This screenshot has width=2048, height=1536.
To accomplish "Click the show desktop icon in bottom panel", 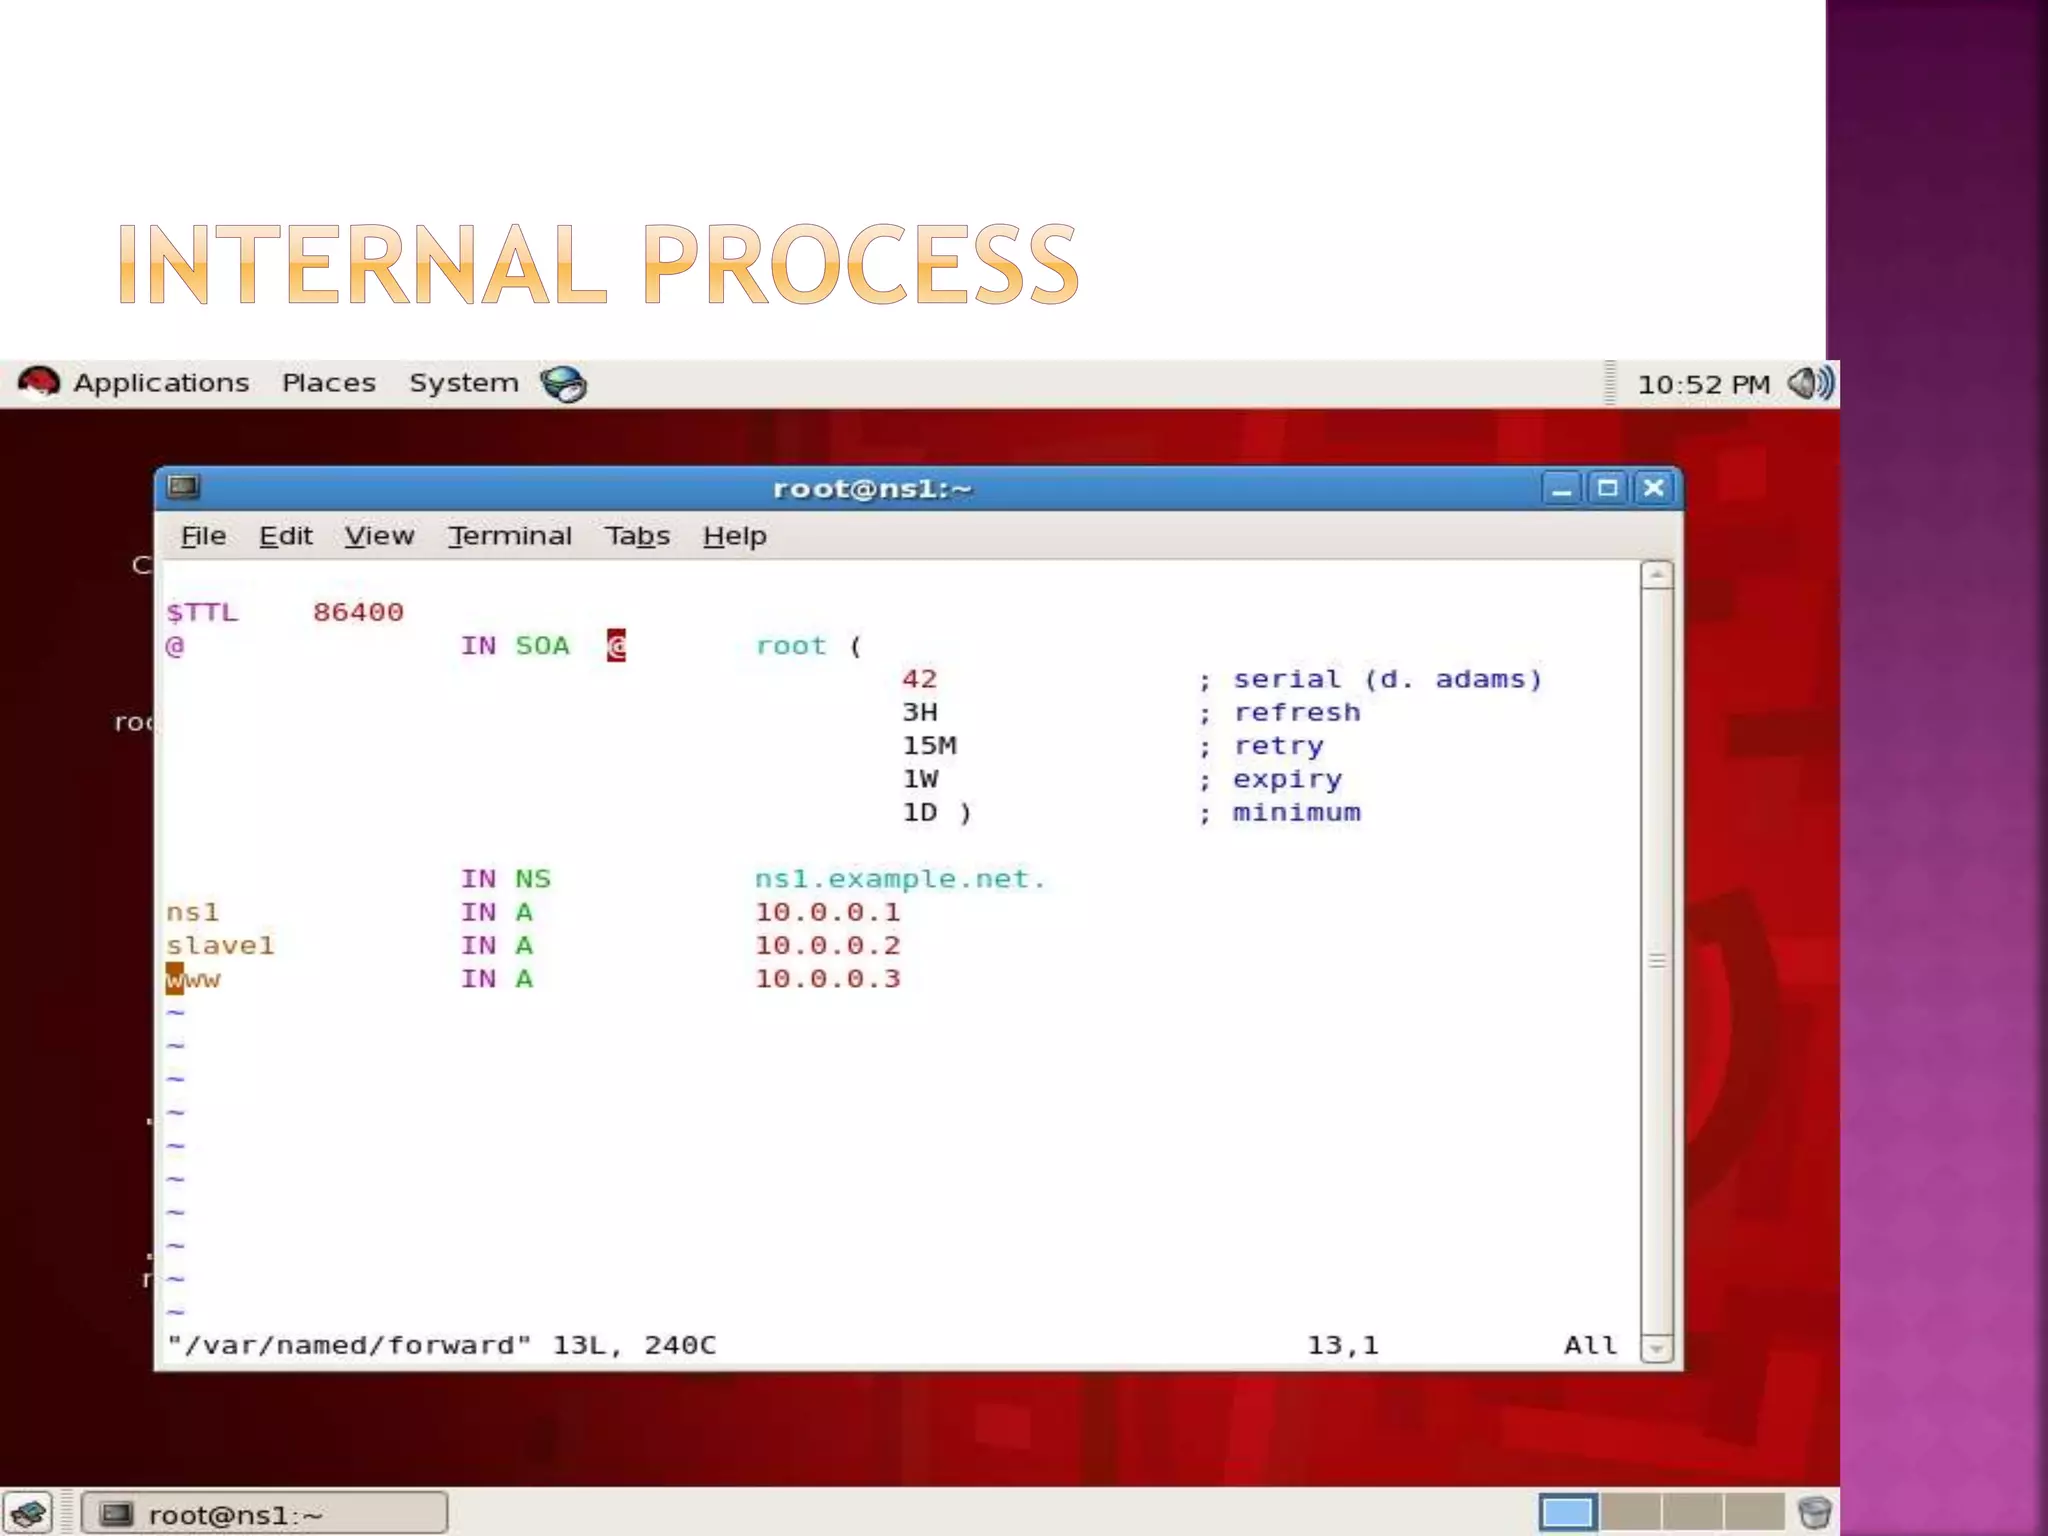I will [28, 1514].
